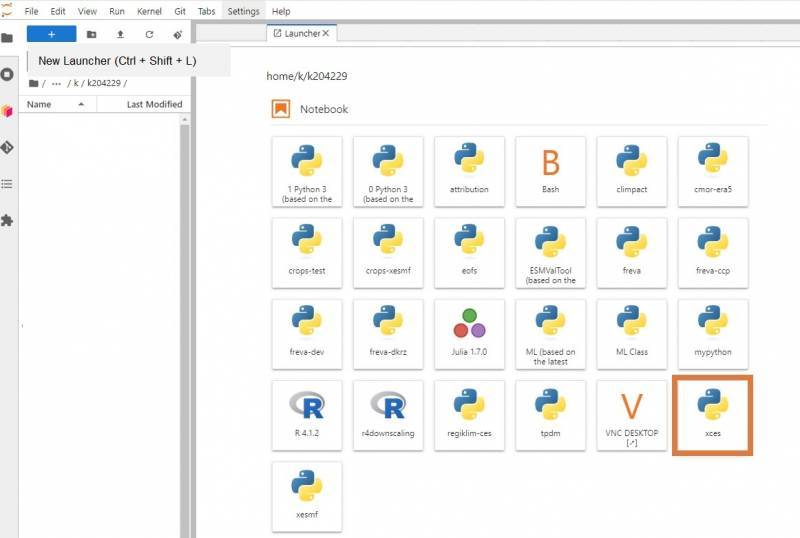Open the VNC DESKTOP launcher
This screenshot has width=800, height=538.
coord(632,415)
